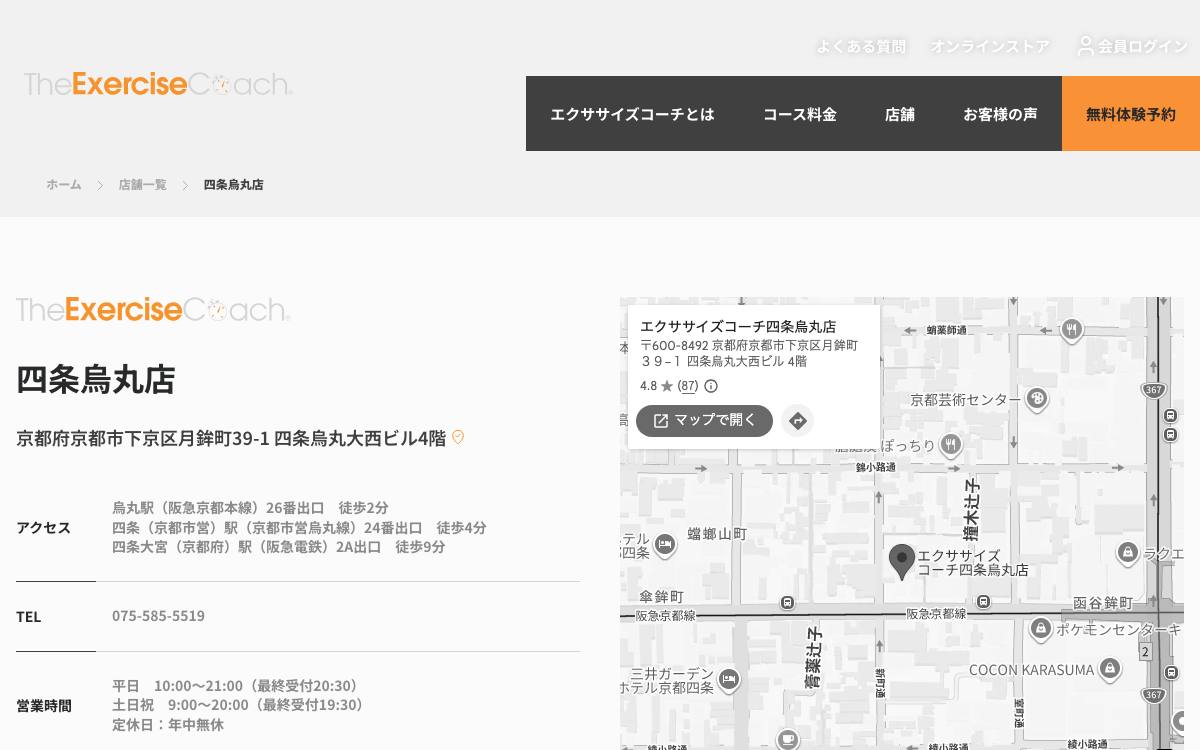Click directions arrow icon in map card
1200x750 pixels.
[797, 421]
